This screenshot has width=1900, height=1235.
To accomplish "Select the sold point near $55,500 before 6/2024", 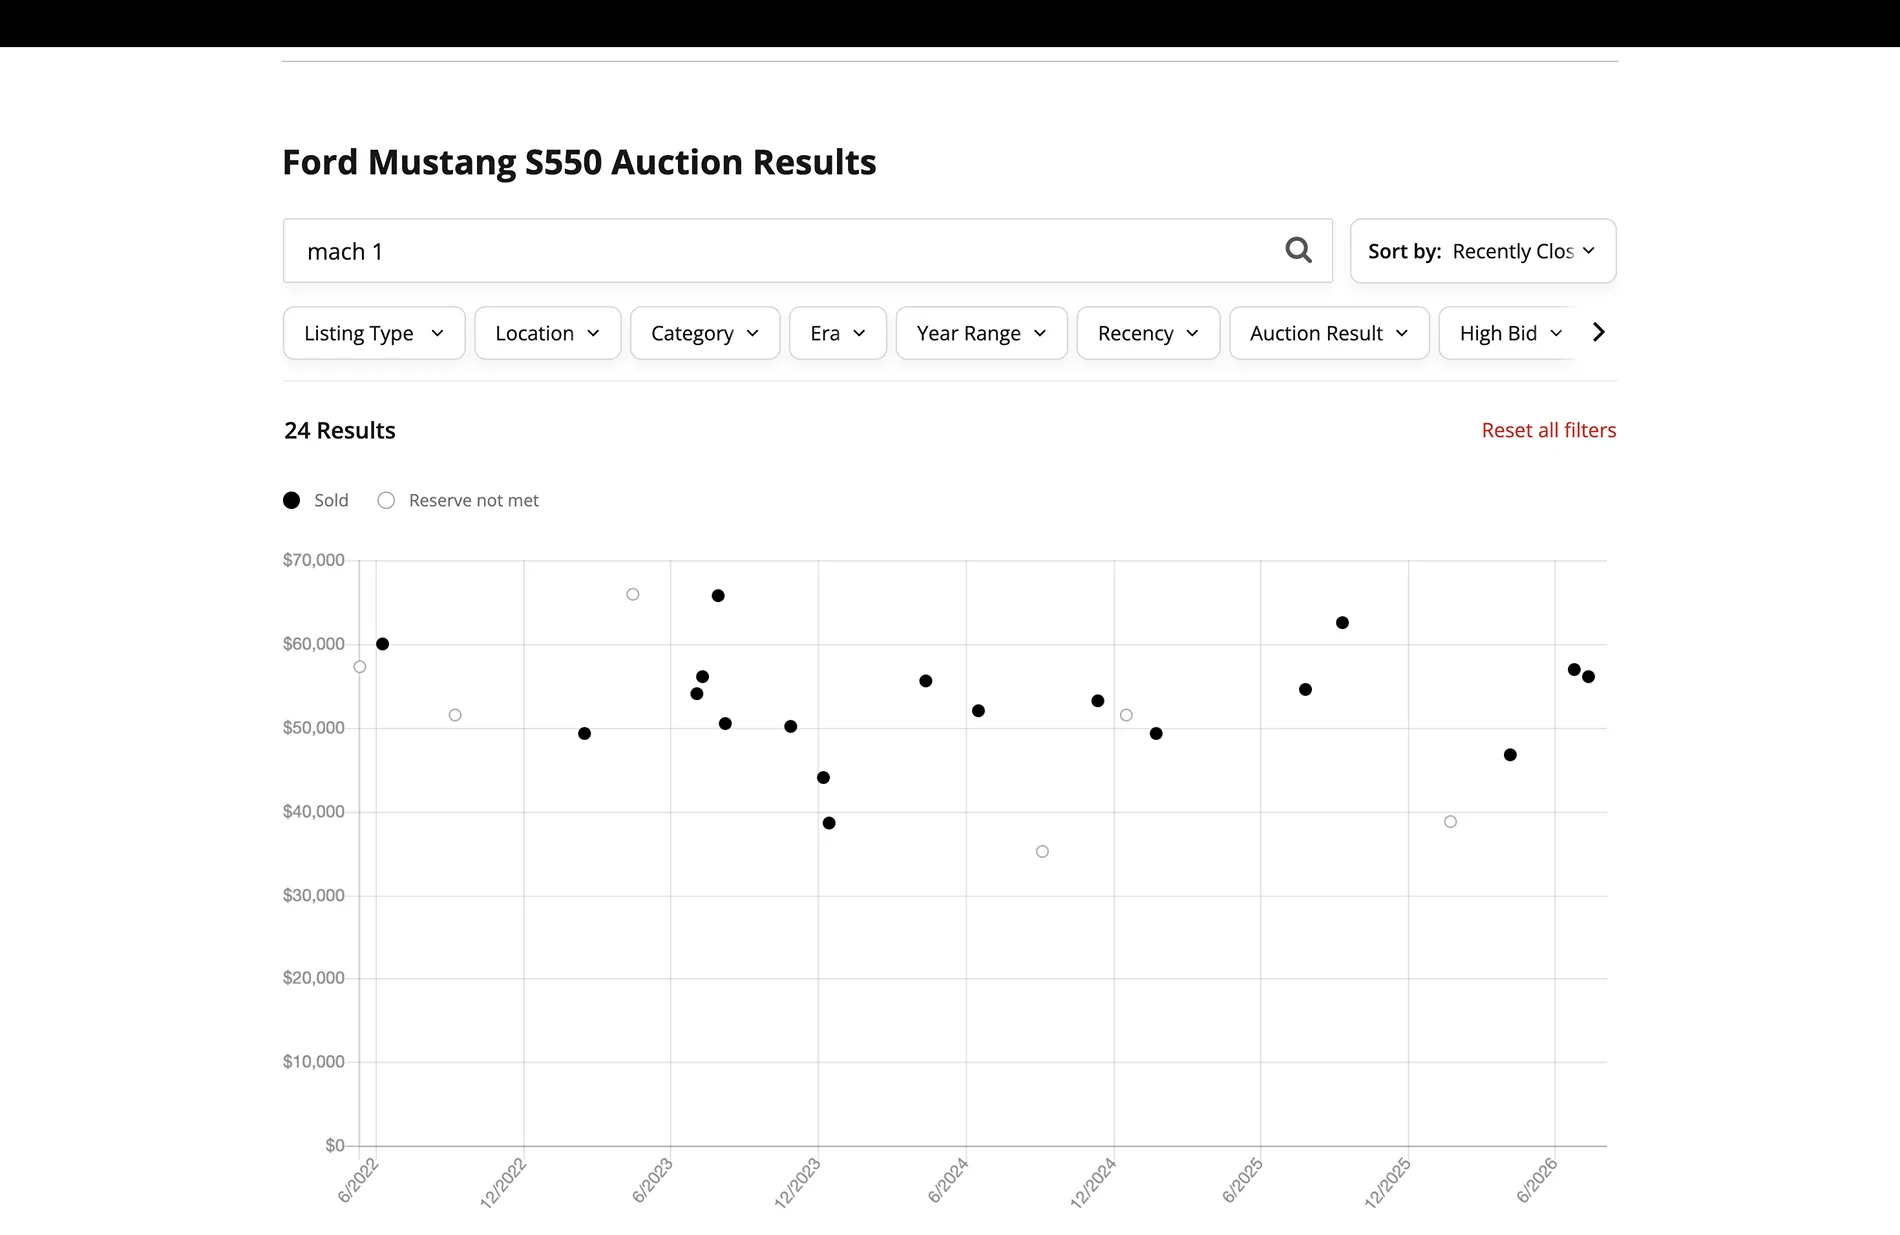I will pos(926,681).
